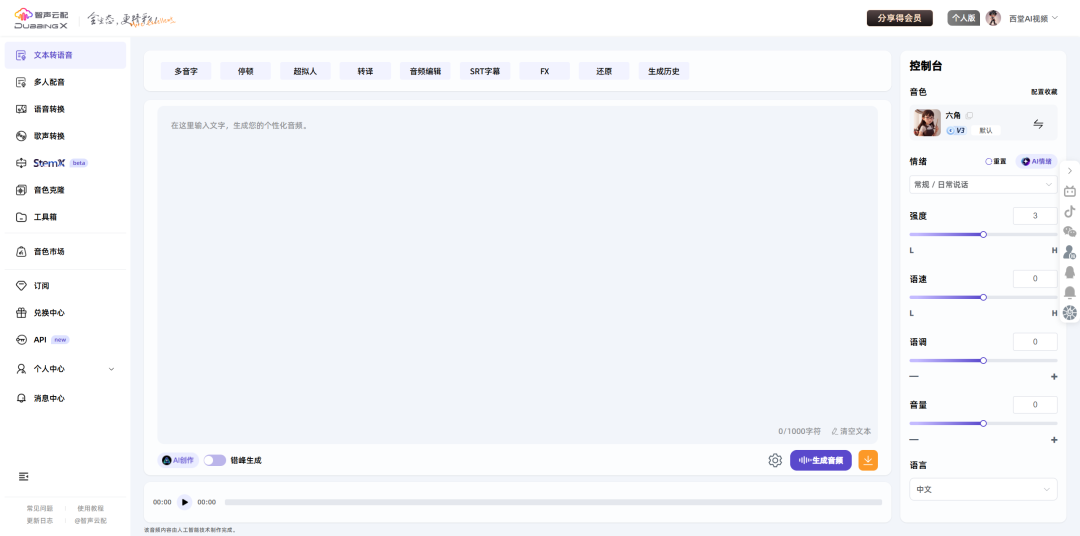Click the 生成音频 button
Screen dimensions: 1080x536
click(x=821, y=460)
